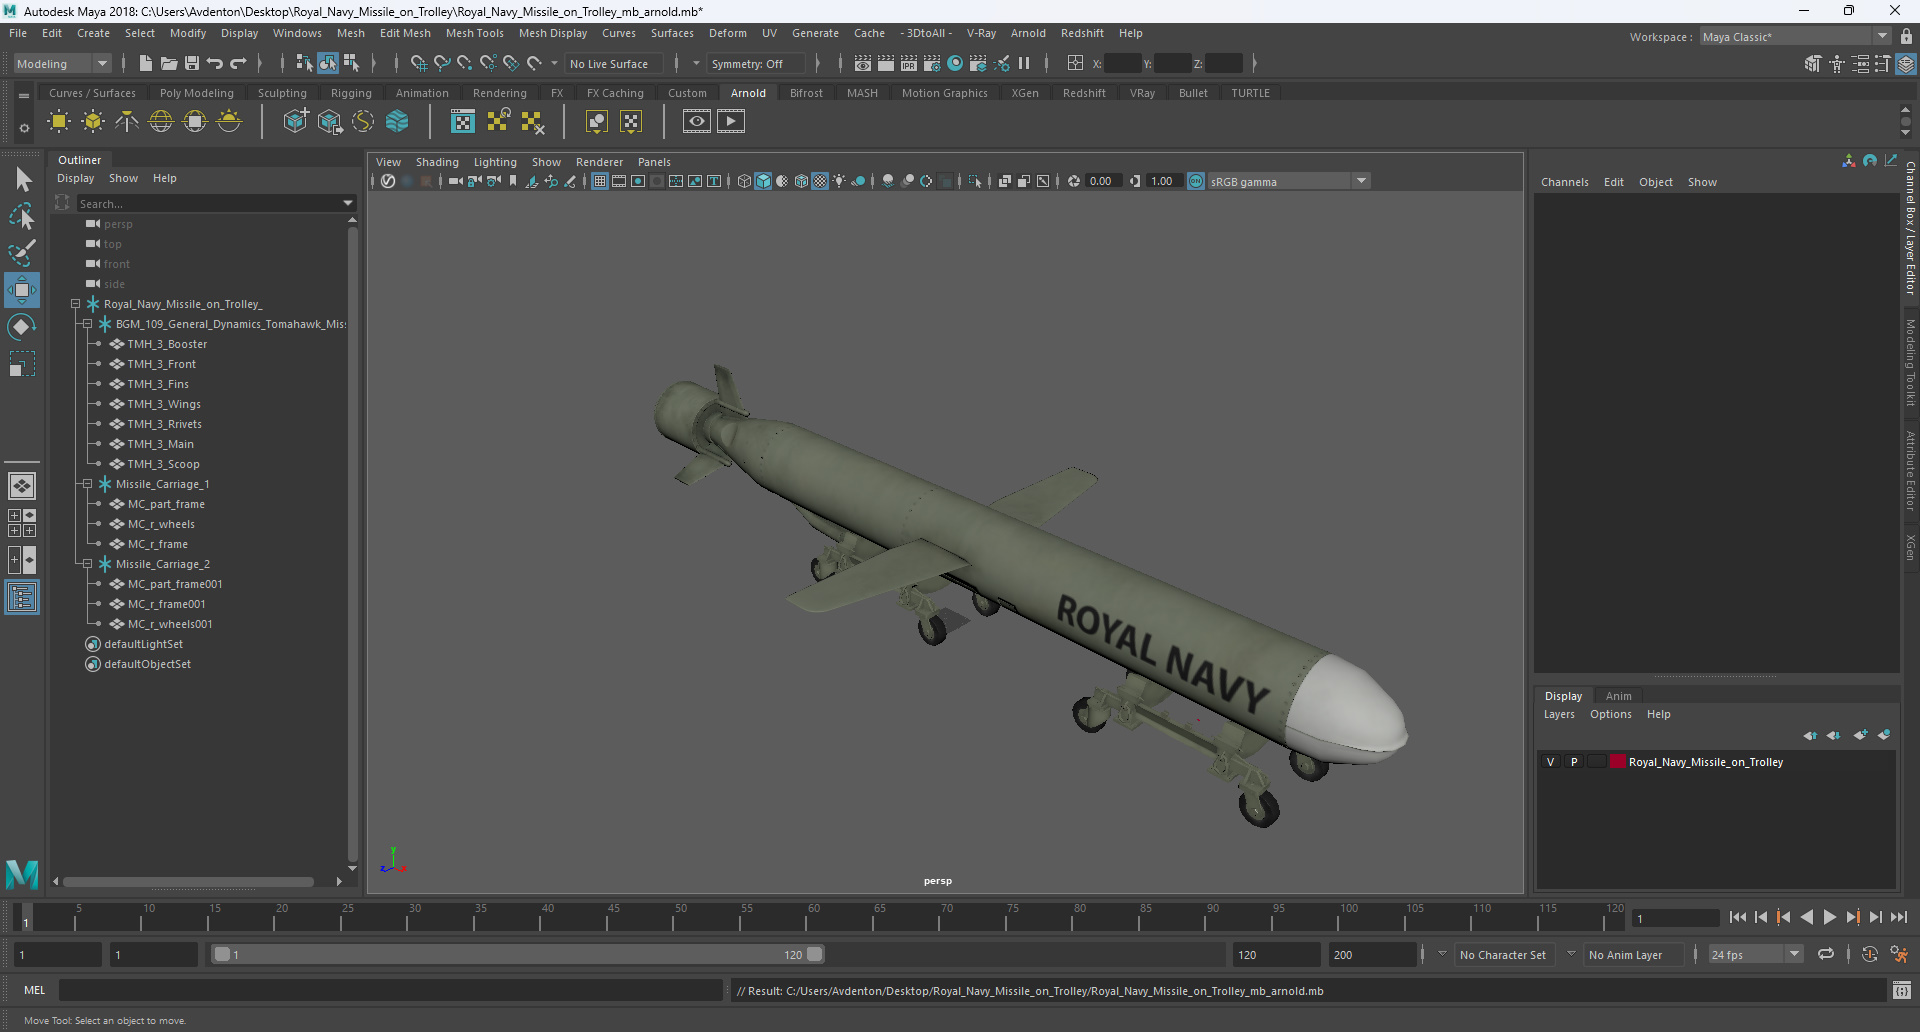The width and height of the screenshot is (1920, 1032).
Task: Click the red layer color swatch
Action: (x=1617, y=762)
